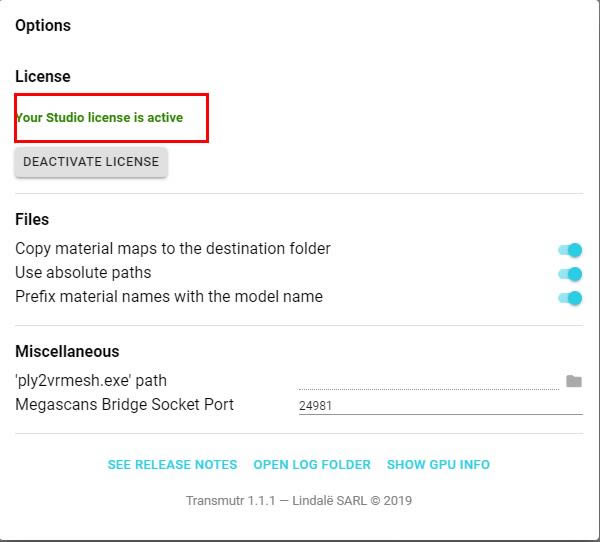The height and width of the screenshot is (542, 600).
Task: Click the Options dialog title
Action: (43, 26)
